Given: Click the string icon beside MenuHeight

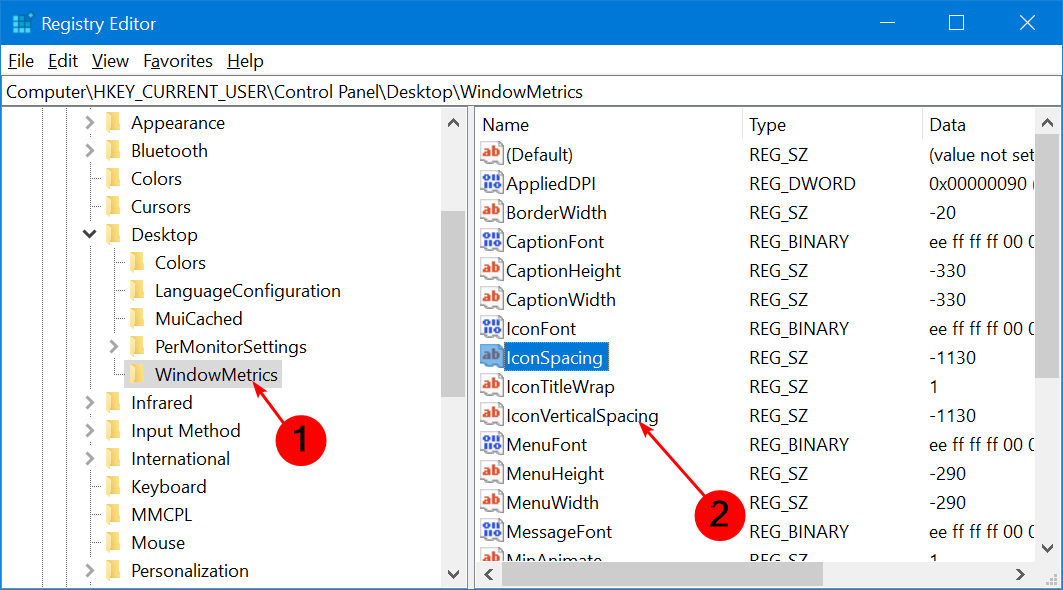Looking at the screenshot, I should tap(492, 473).
